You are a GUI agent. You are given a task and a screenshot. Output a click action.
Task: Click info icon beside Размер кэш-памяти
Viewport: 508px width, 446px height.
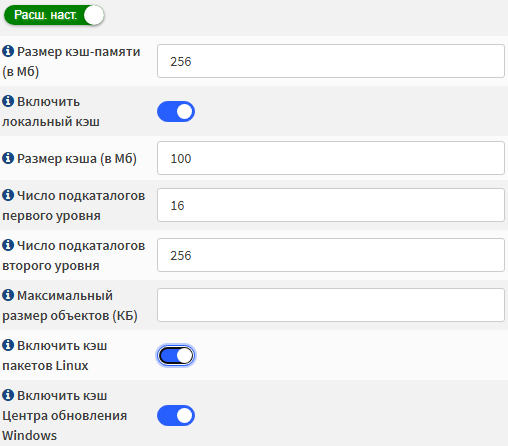pyautogui.click(x=8, y=51)
